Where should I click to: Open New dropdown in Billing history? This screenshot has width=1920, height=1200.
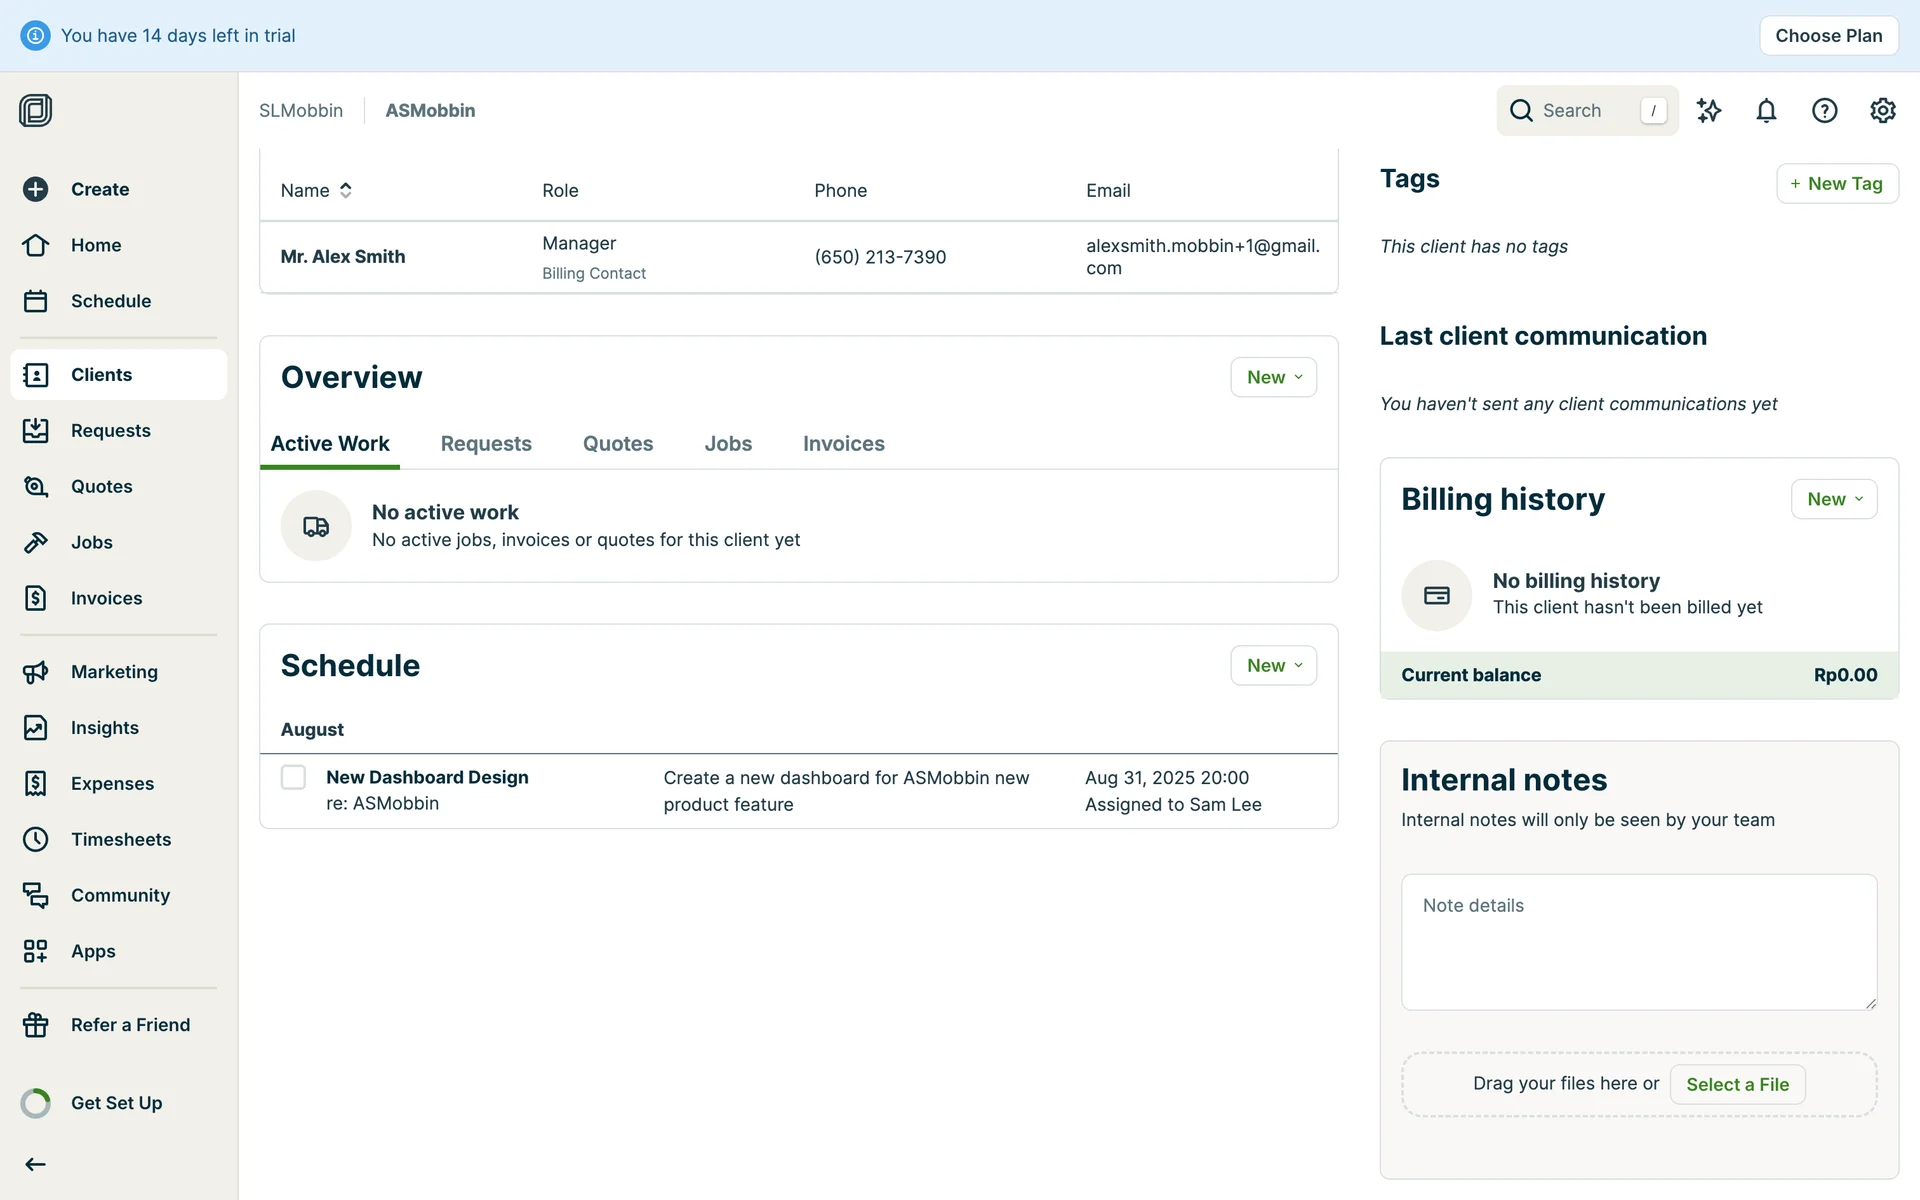click(1833, 499)
